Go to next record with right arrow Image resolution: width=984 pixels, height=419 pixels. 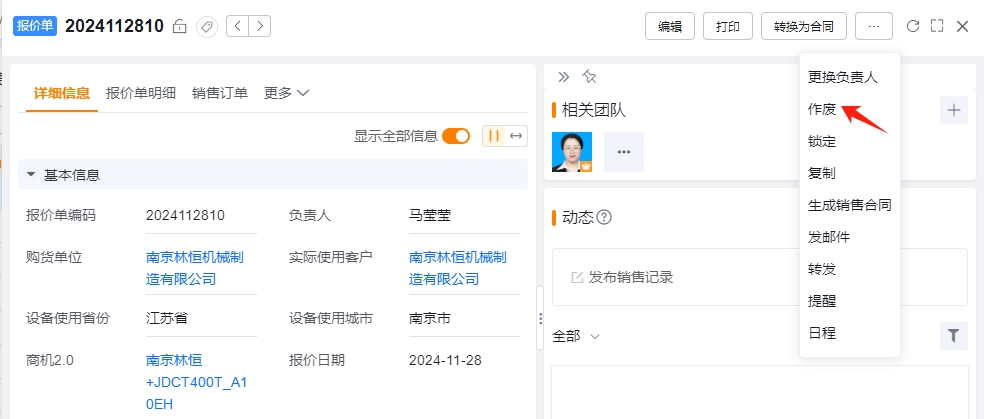click(x=260, y=26)
